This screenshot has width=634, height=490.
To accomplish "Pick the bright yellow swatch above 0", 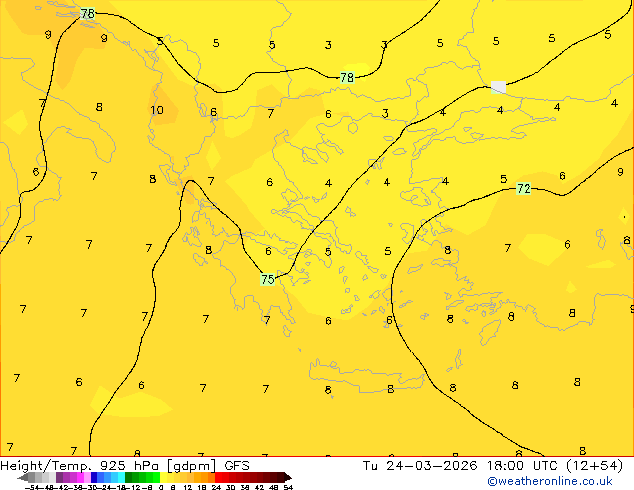I will (163, 477).
